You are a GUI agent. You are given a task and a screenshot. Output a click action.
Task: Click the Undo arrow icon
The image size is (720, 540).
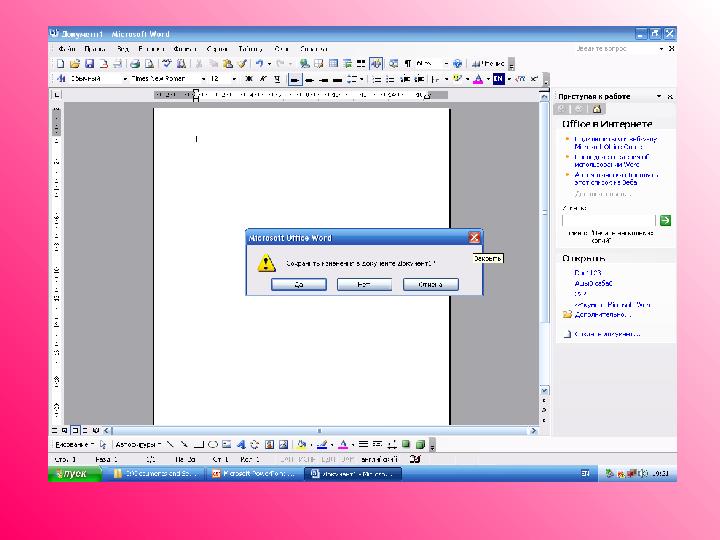(x=259, y=63)
